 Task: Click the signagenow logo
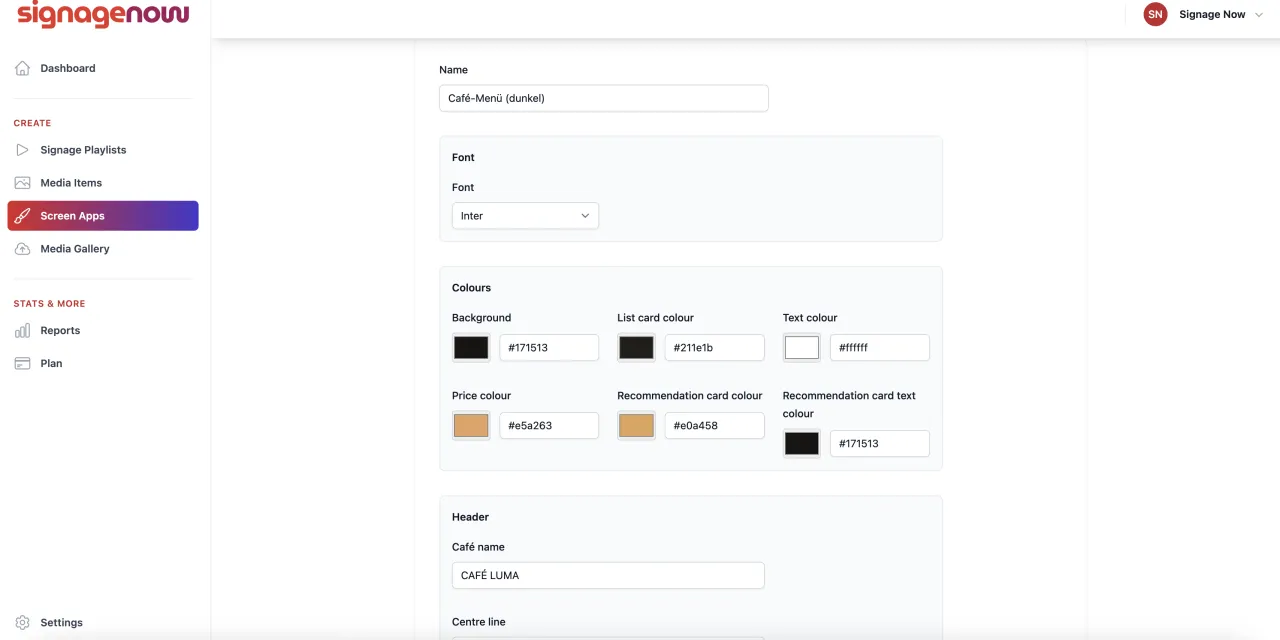click(103, 14)
